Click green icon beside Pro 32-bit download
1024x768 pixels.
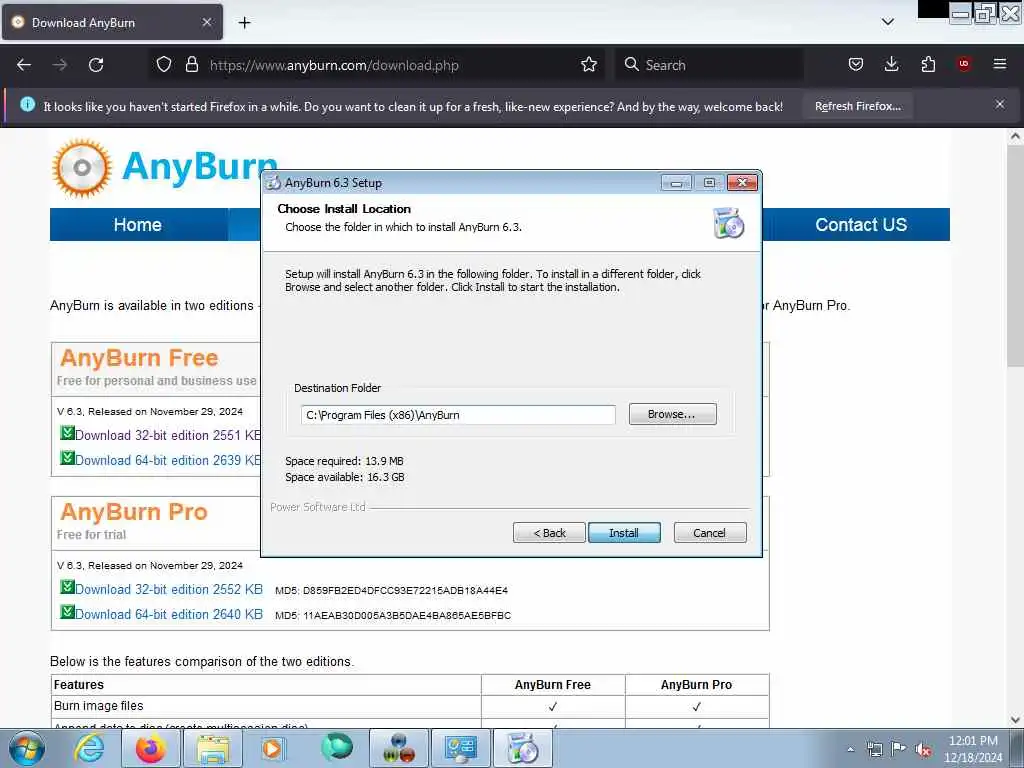tap(67, 586)
